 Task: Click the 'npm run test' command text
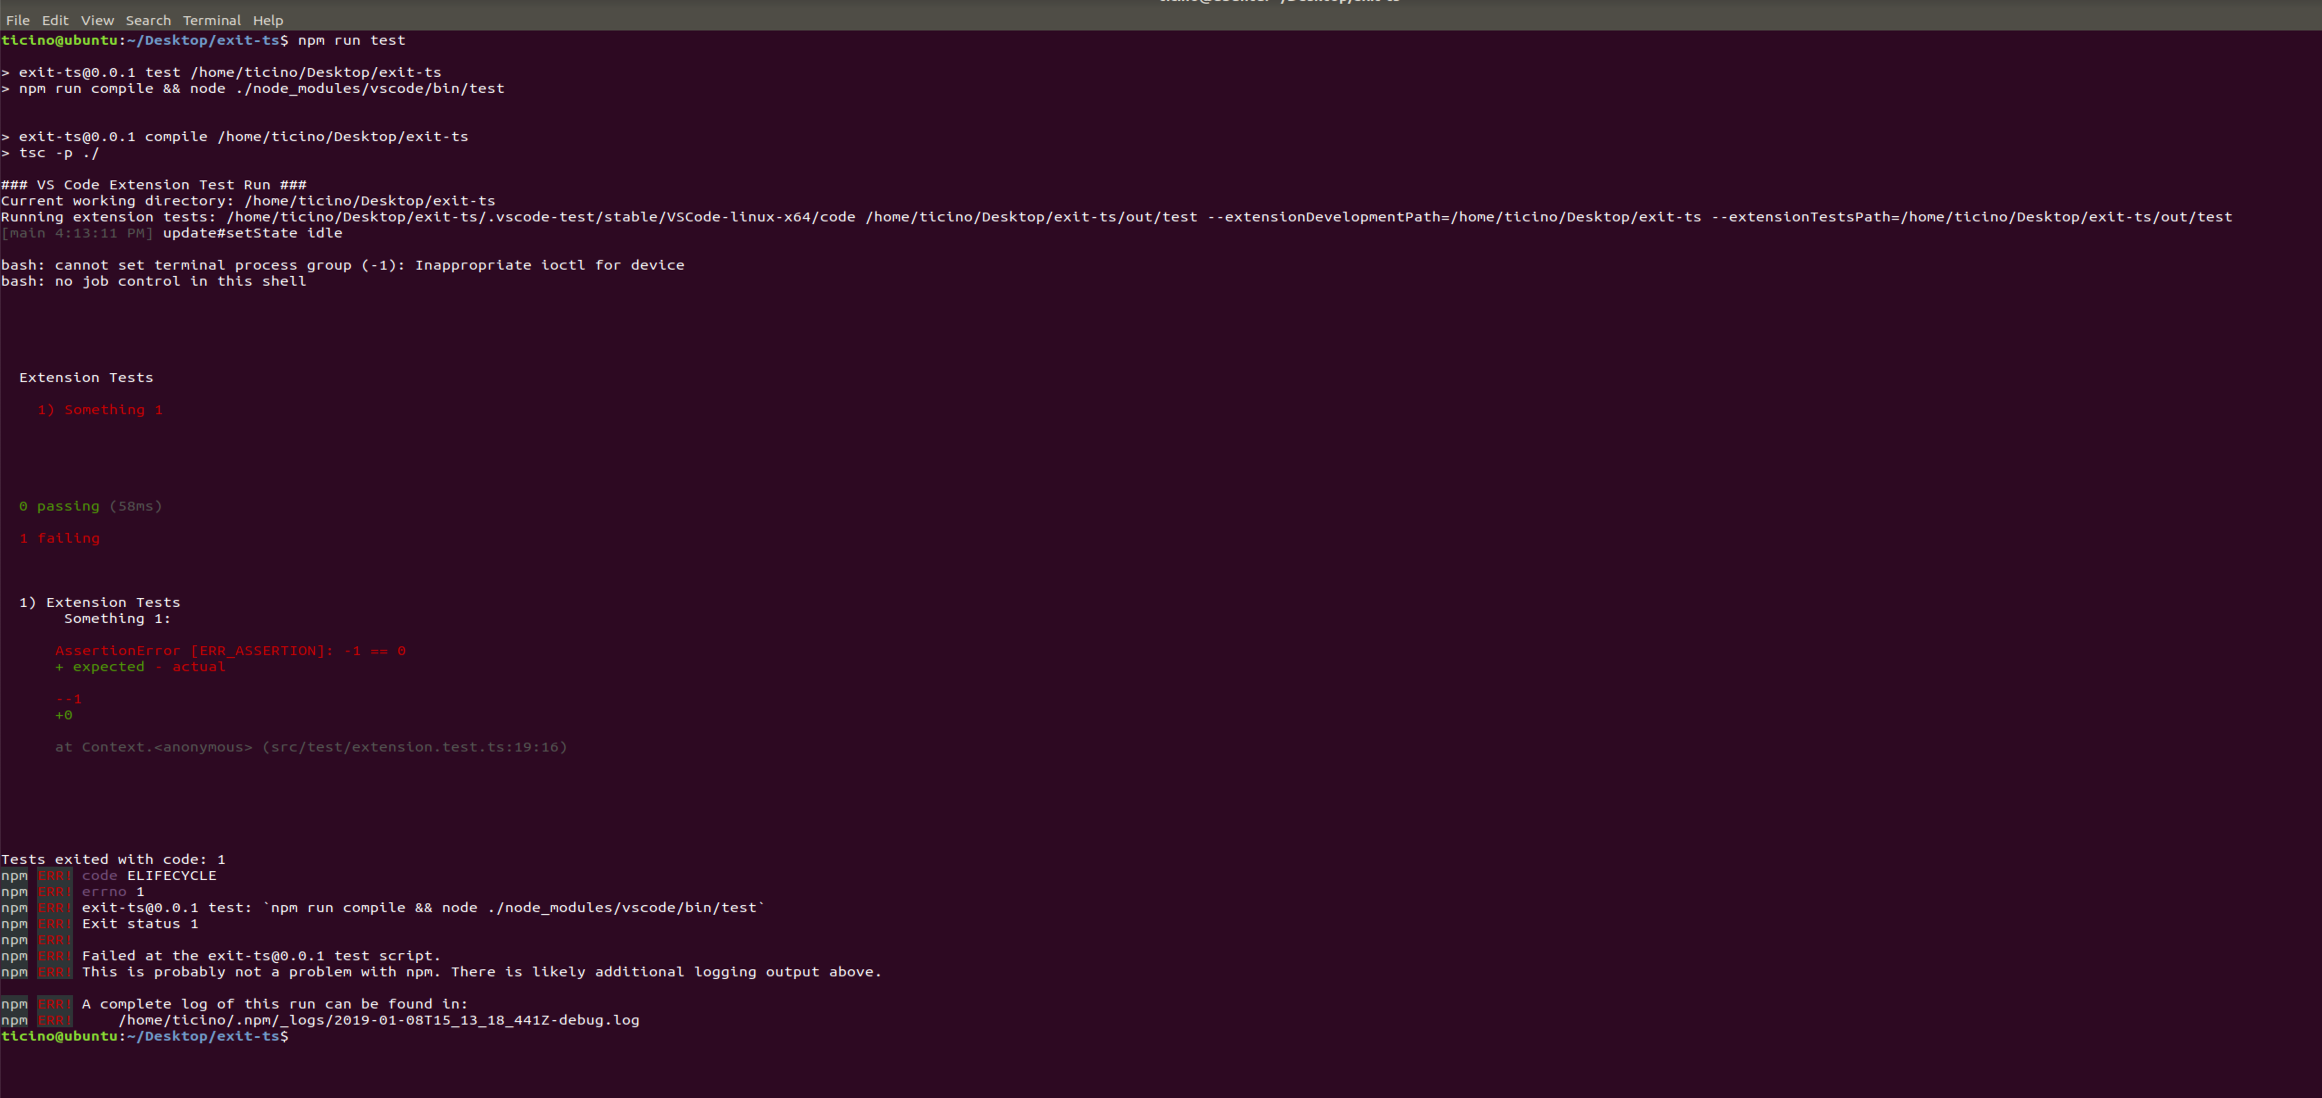coord(351,40)
